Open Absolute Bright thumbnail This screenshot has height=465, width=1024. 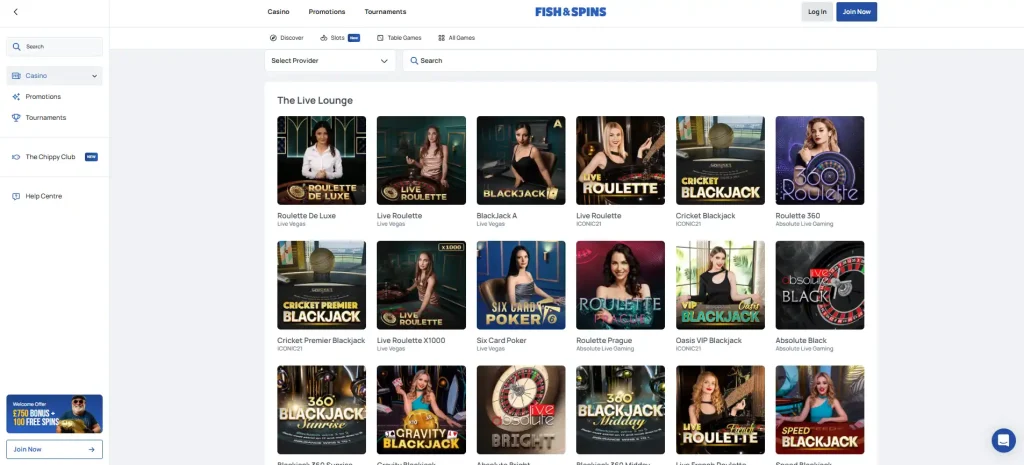(521, 410)
